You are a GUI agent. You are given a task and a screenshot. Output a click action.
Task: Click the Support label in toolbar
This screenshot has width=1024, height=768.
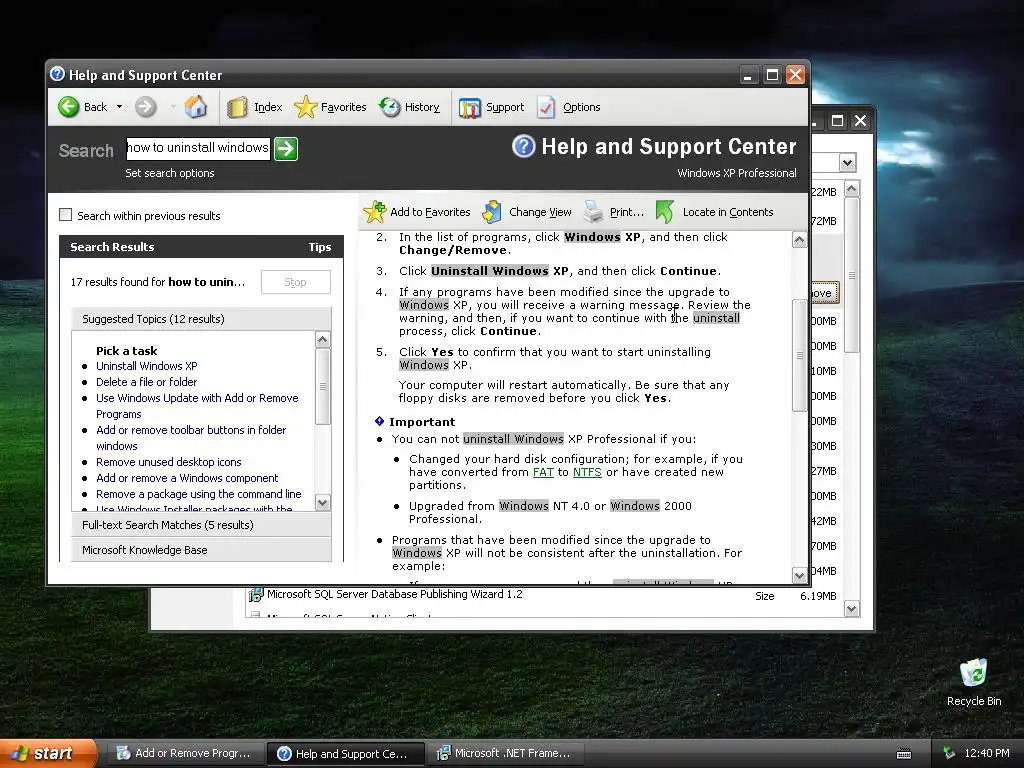(505, 107)
